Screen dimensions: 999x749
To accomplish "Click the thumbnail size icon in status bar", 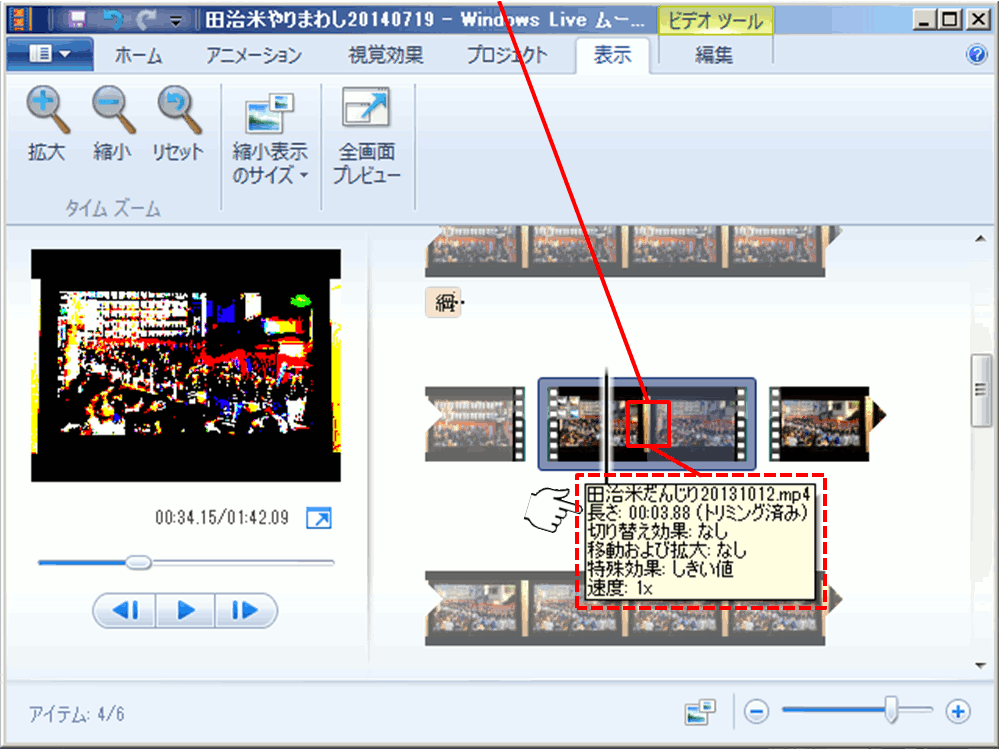I will tap(700, 712).
